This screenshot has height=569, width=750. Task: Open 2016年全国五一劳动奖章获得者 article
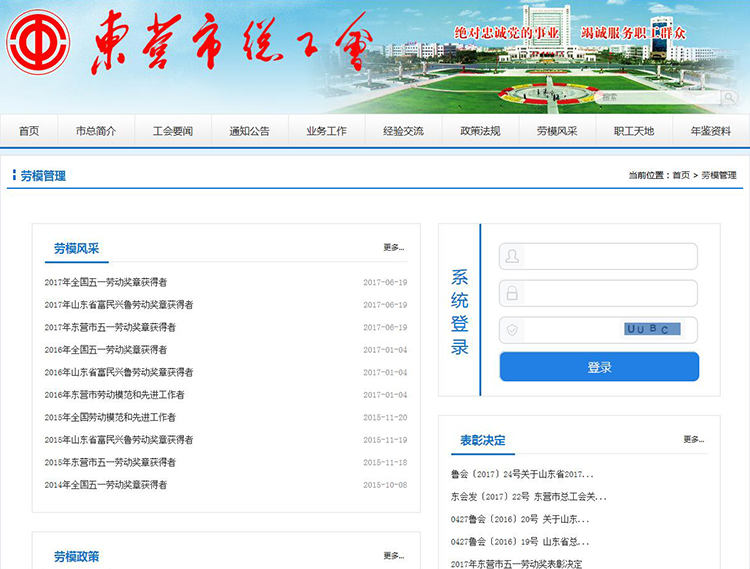pos(106,350)
